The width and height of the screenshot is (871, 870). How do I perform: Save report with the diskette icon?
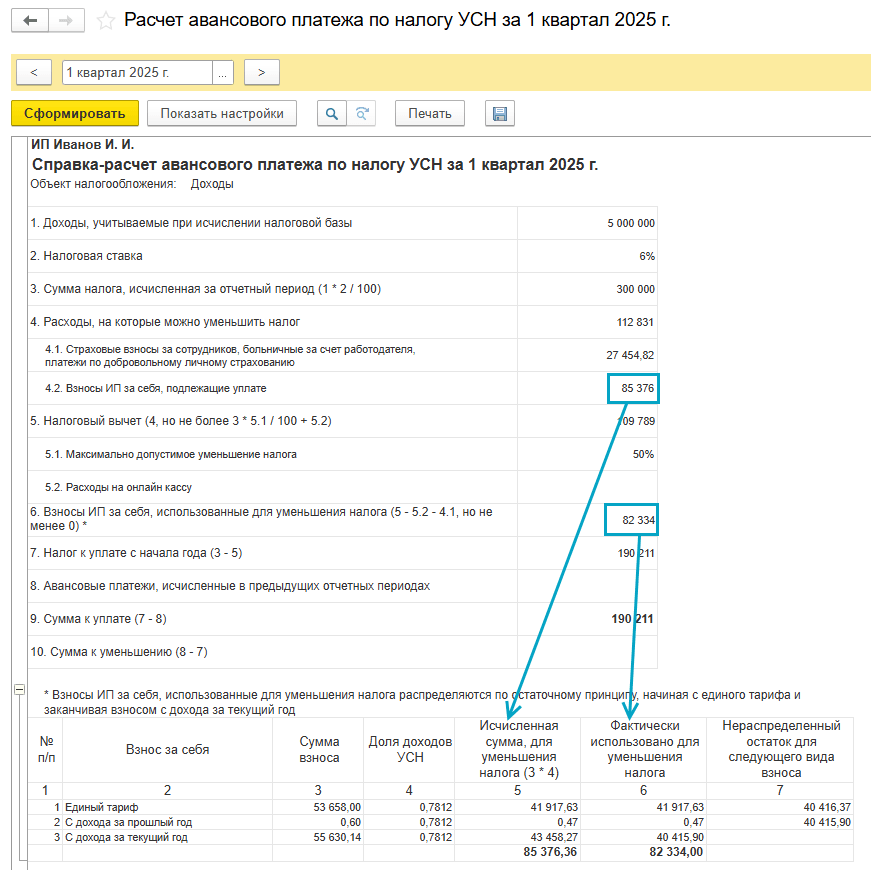[499, 113]
